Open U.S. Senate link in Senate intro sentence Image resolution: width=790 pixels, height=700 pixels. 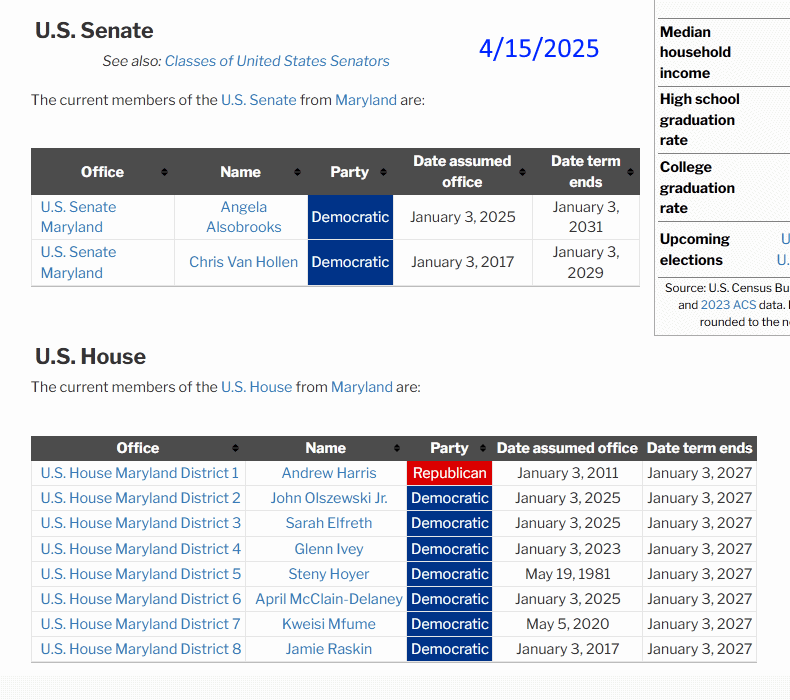(x=258, y=100)
